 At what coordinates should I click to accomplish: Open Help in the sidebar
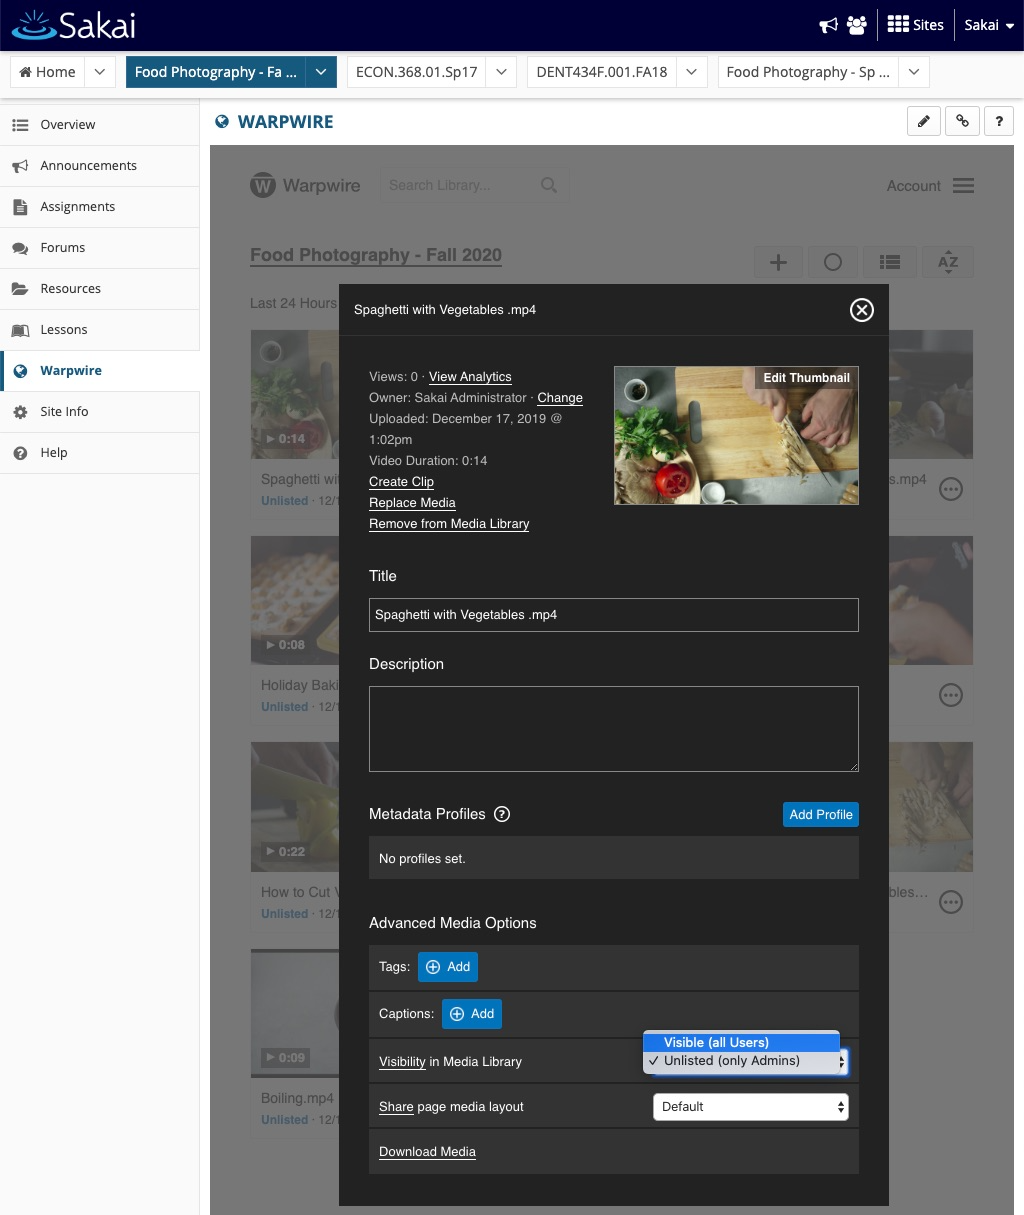tap(100, 453)
